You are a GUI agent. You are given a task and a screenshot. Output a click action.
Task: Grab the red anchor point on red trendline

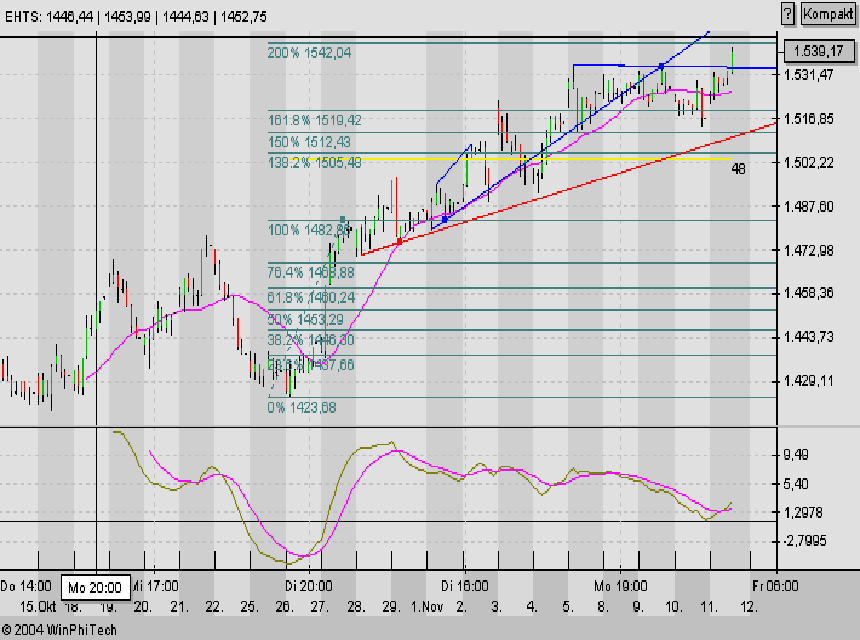coord(399,242)
